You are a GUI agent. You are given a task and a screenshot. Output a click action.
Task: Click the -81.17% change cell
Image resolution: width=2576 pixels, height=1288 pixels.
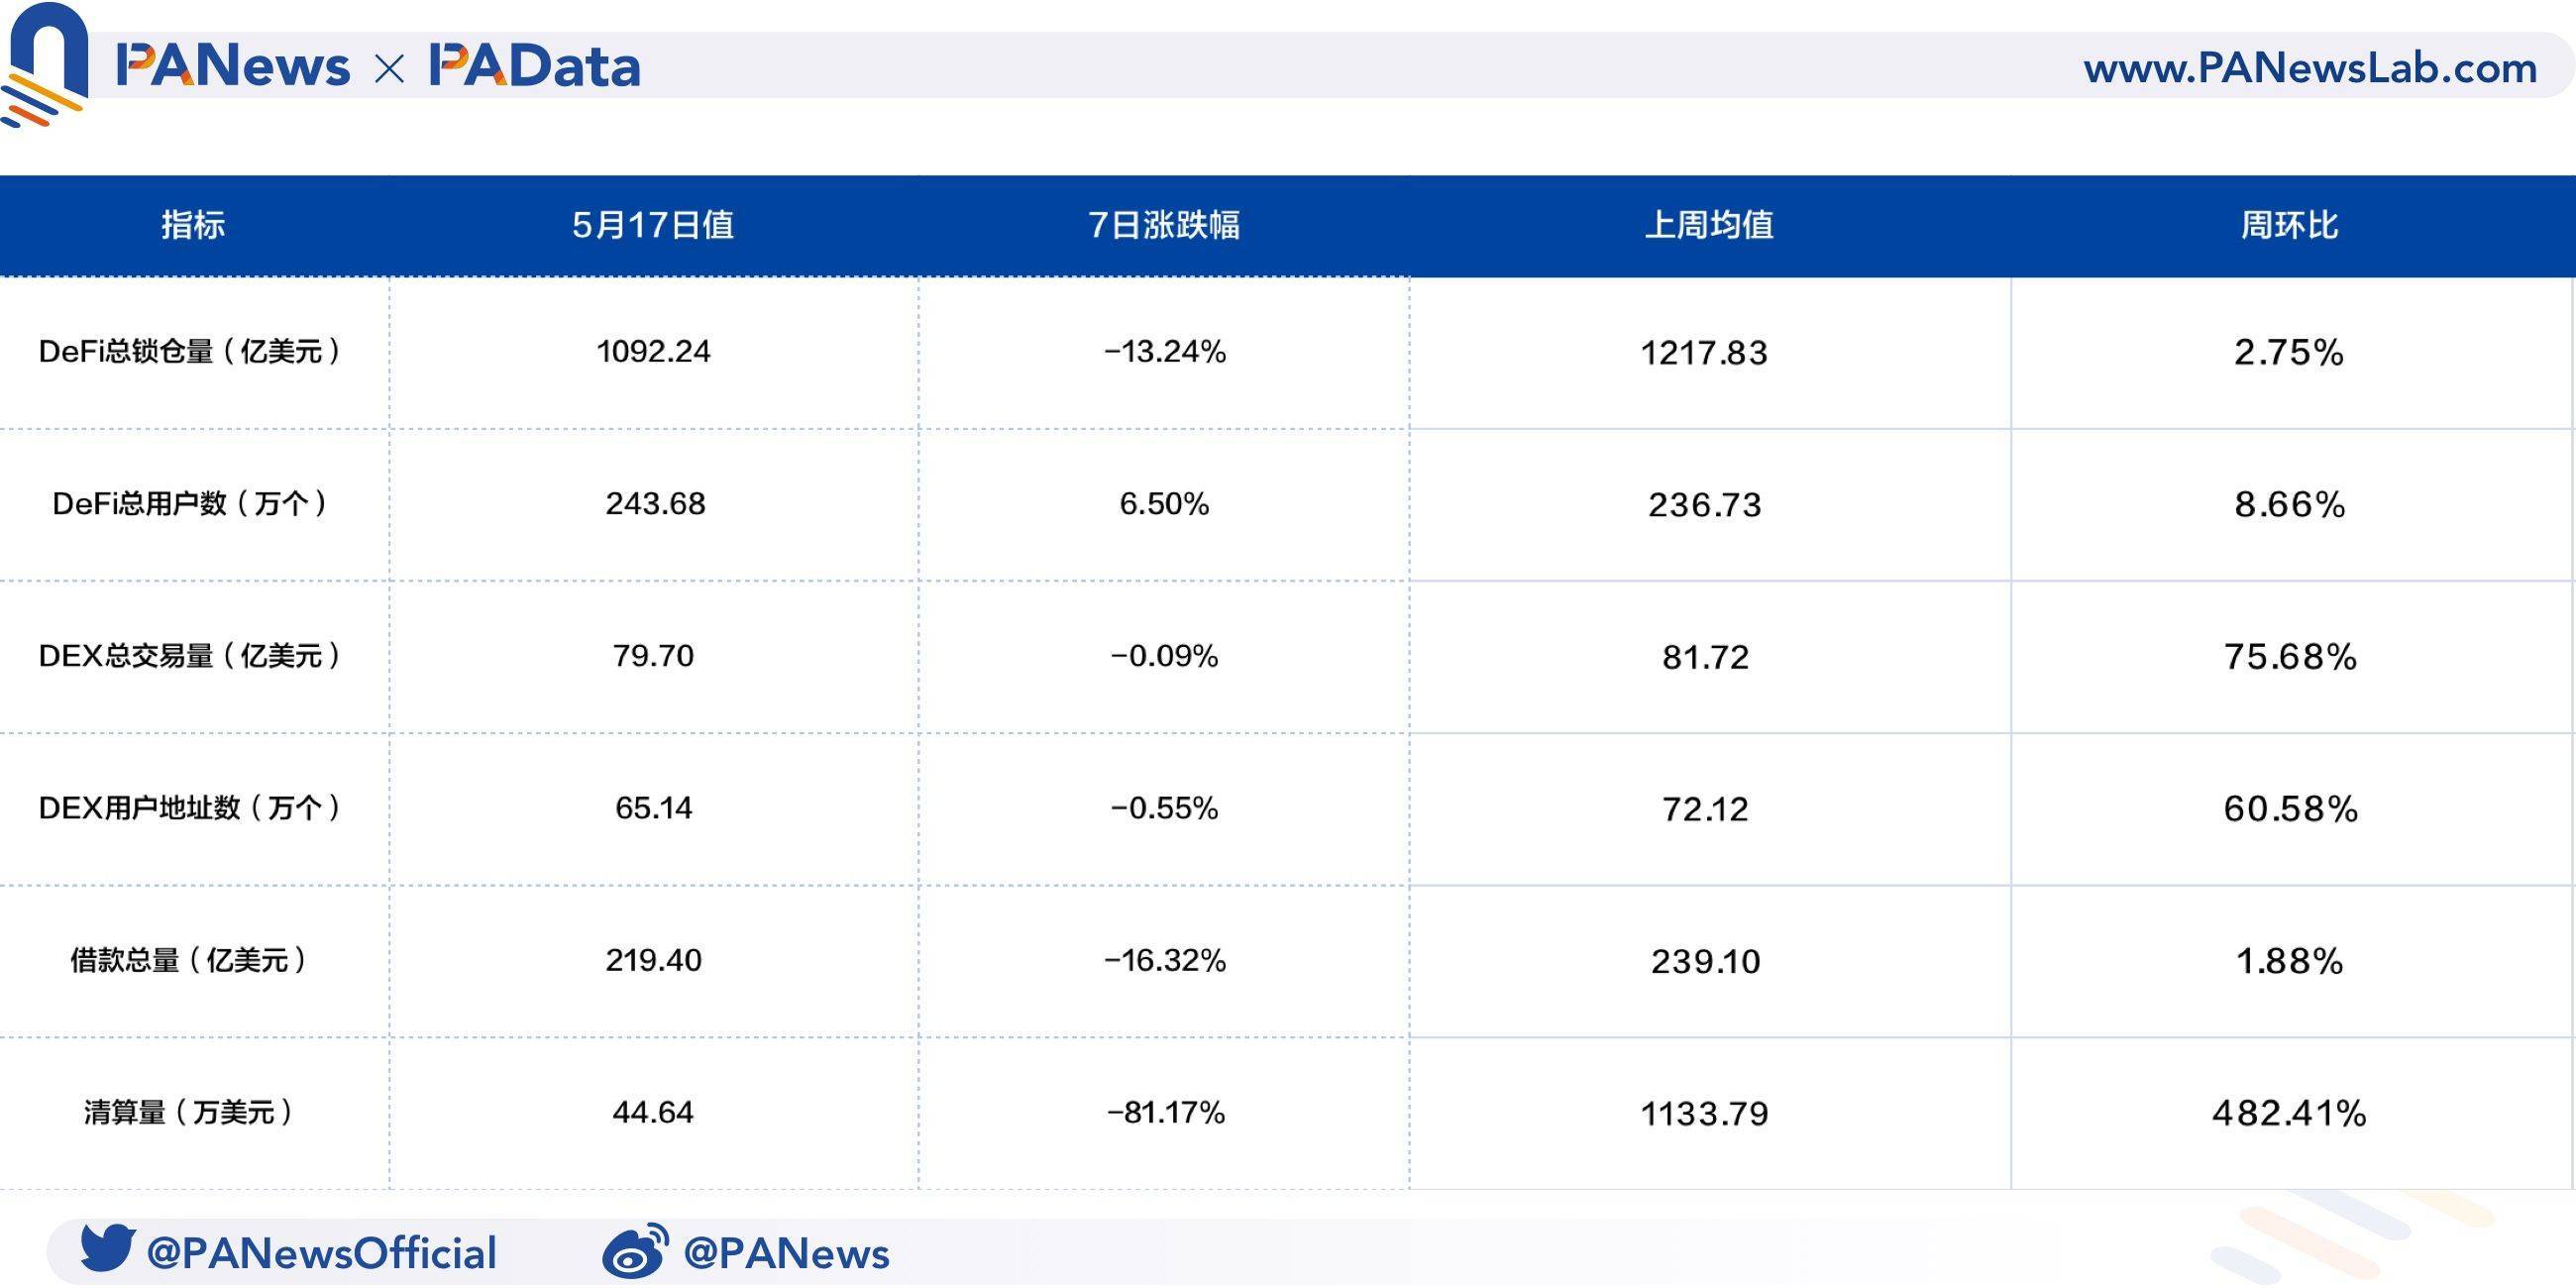(x=1165, y=1113)
